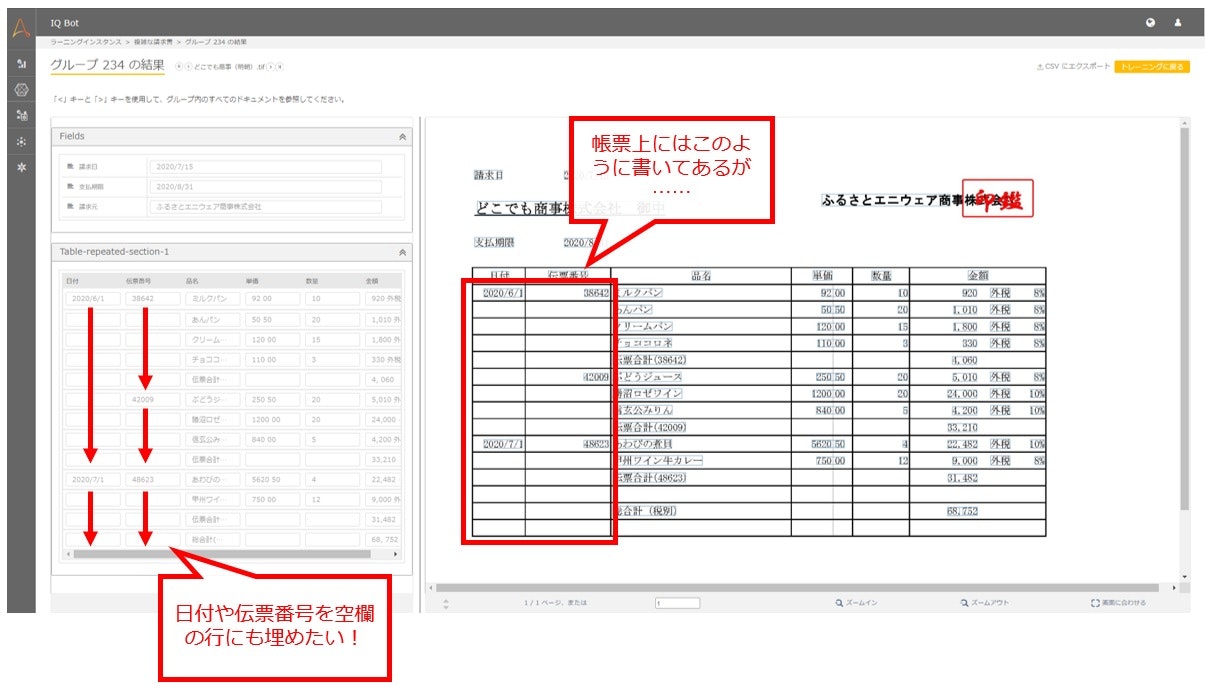Image resolution: width=1205 pixels, height=693 pixels.
Task: Click the トレーニングに戻る button
Action: click(1152, 66)
